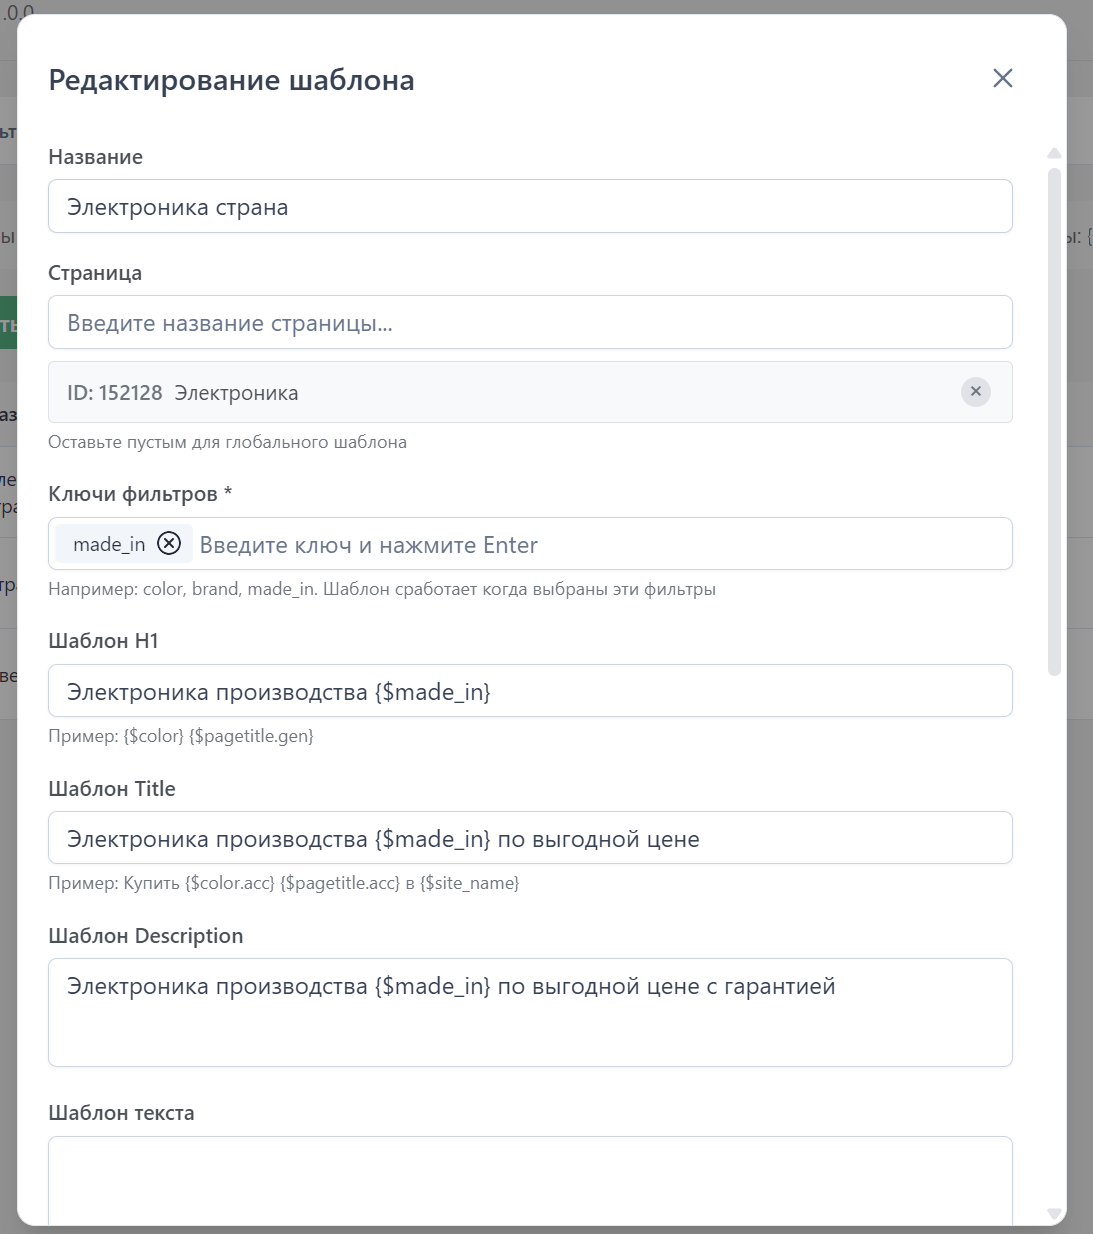1093x1234 pixels.
Task: Remove the made_in filter key tag
Action: 170,543
